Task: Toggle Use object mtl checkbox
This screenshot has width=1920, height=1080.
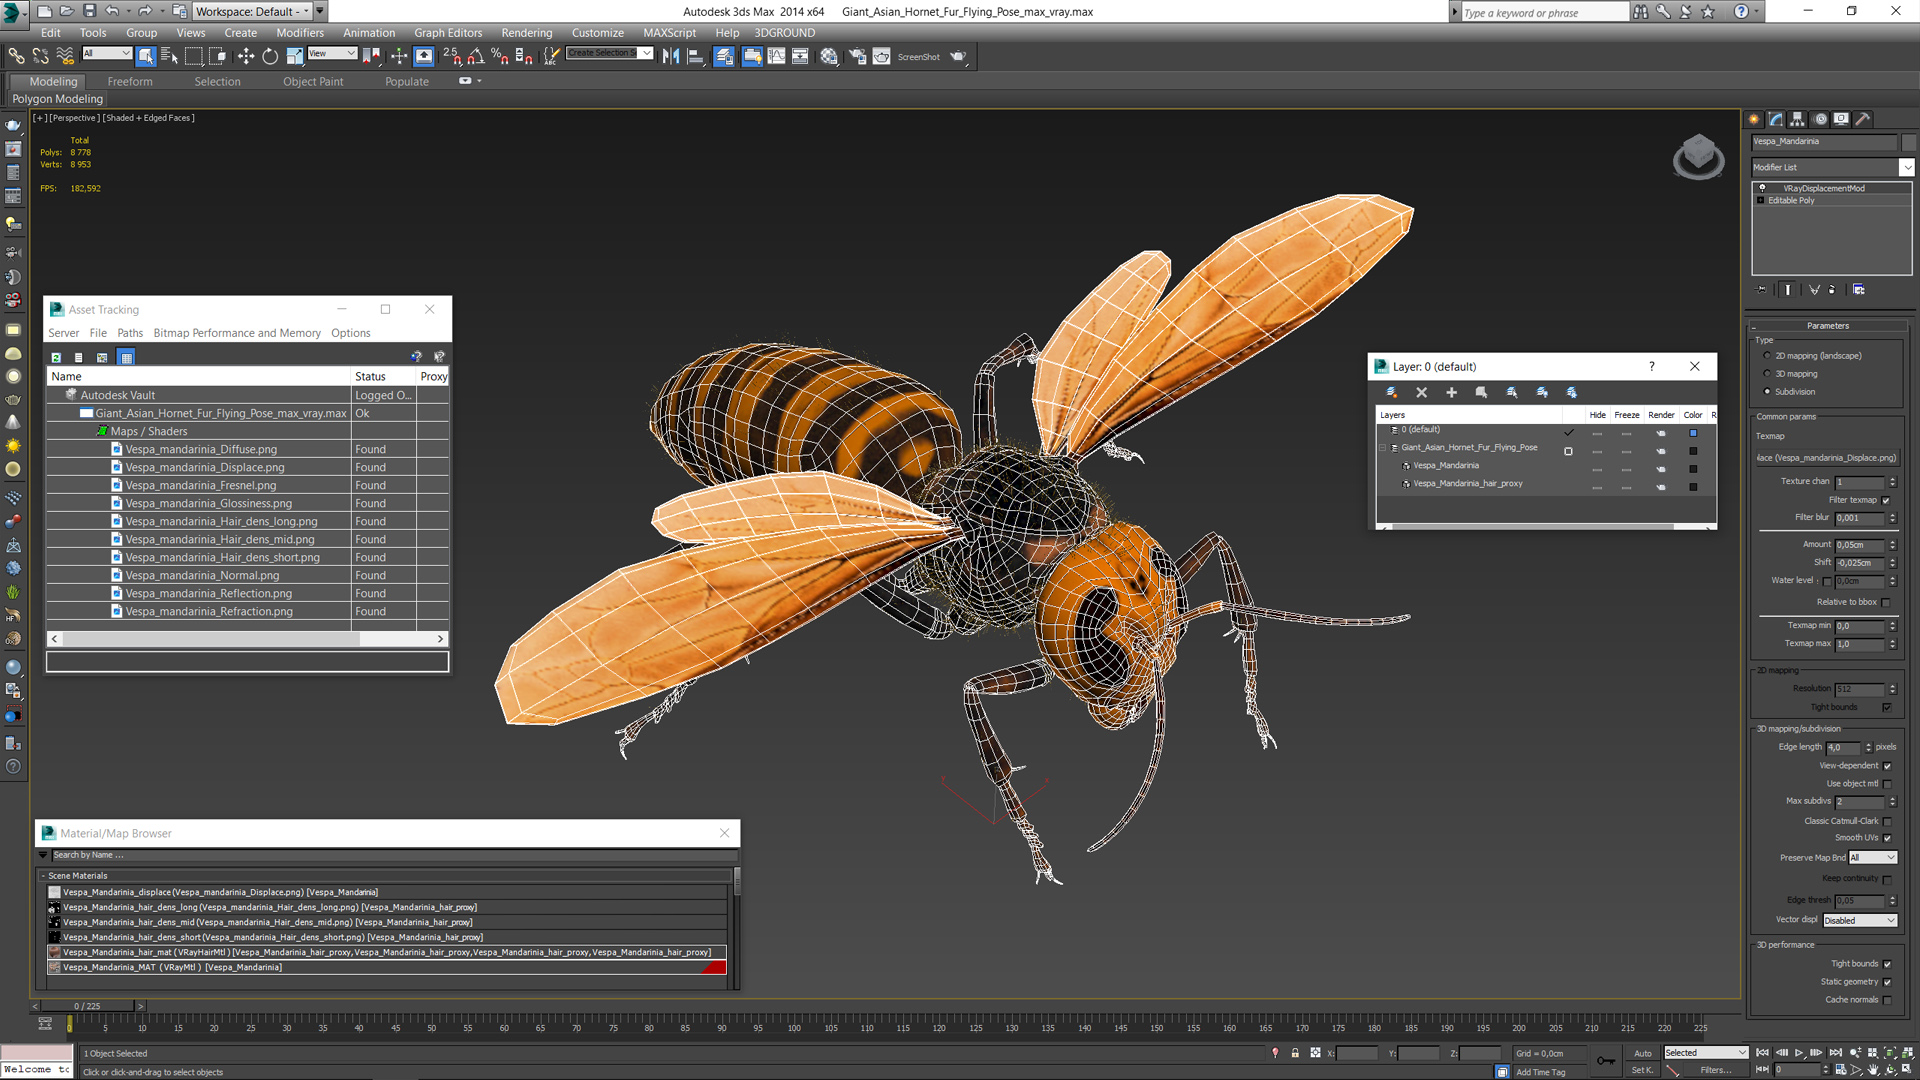Action: (1887, 784)
